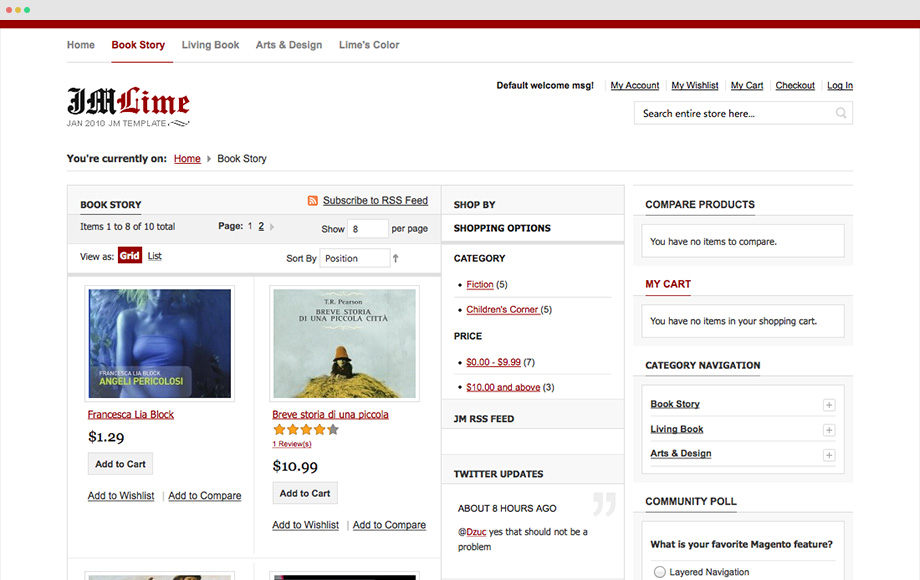Image resolution: width=920 pixels, height=580 pixels.
Task: Expand Arts & Design category plus icon
Action: [x=828, y=455]
